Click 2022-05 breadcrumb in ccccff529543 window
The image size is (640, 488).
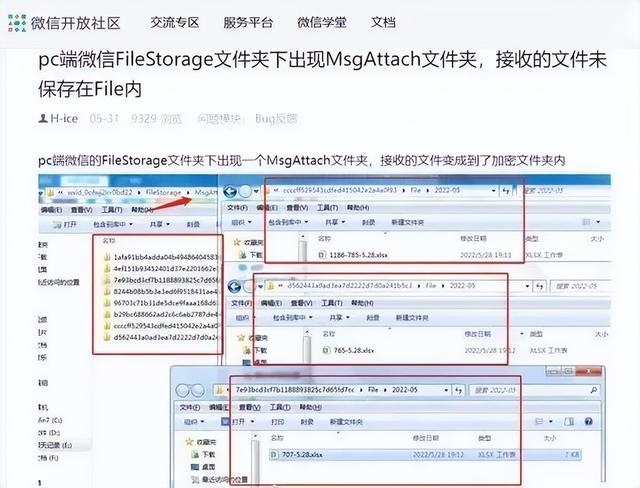click(447, 190)
